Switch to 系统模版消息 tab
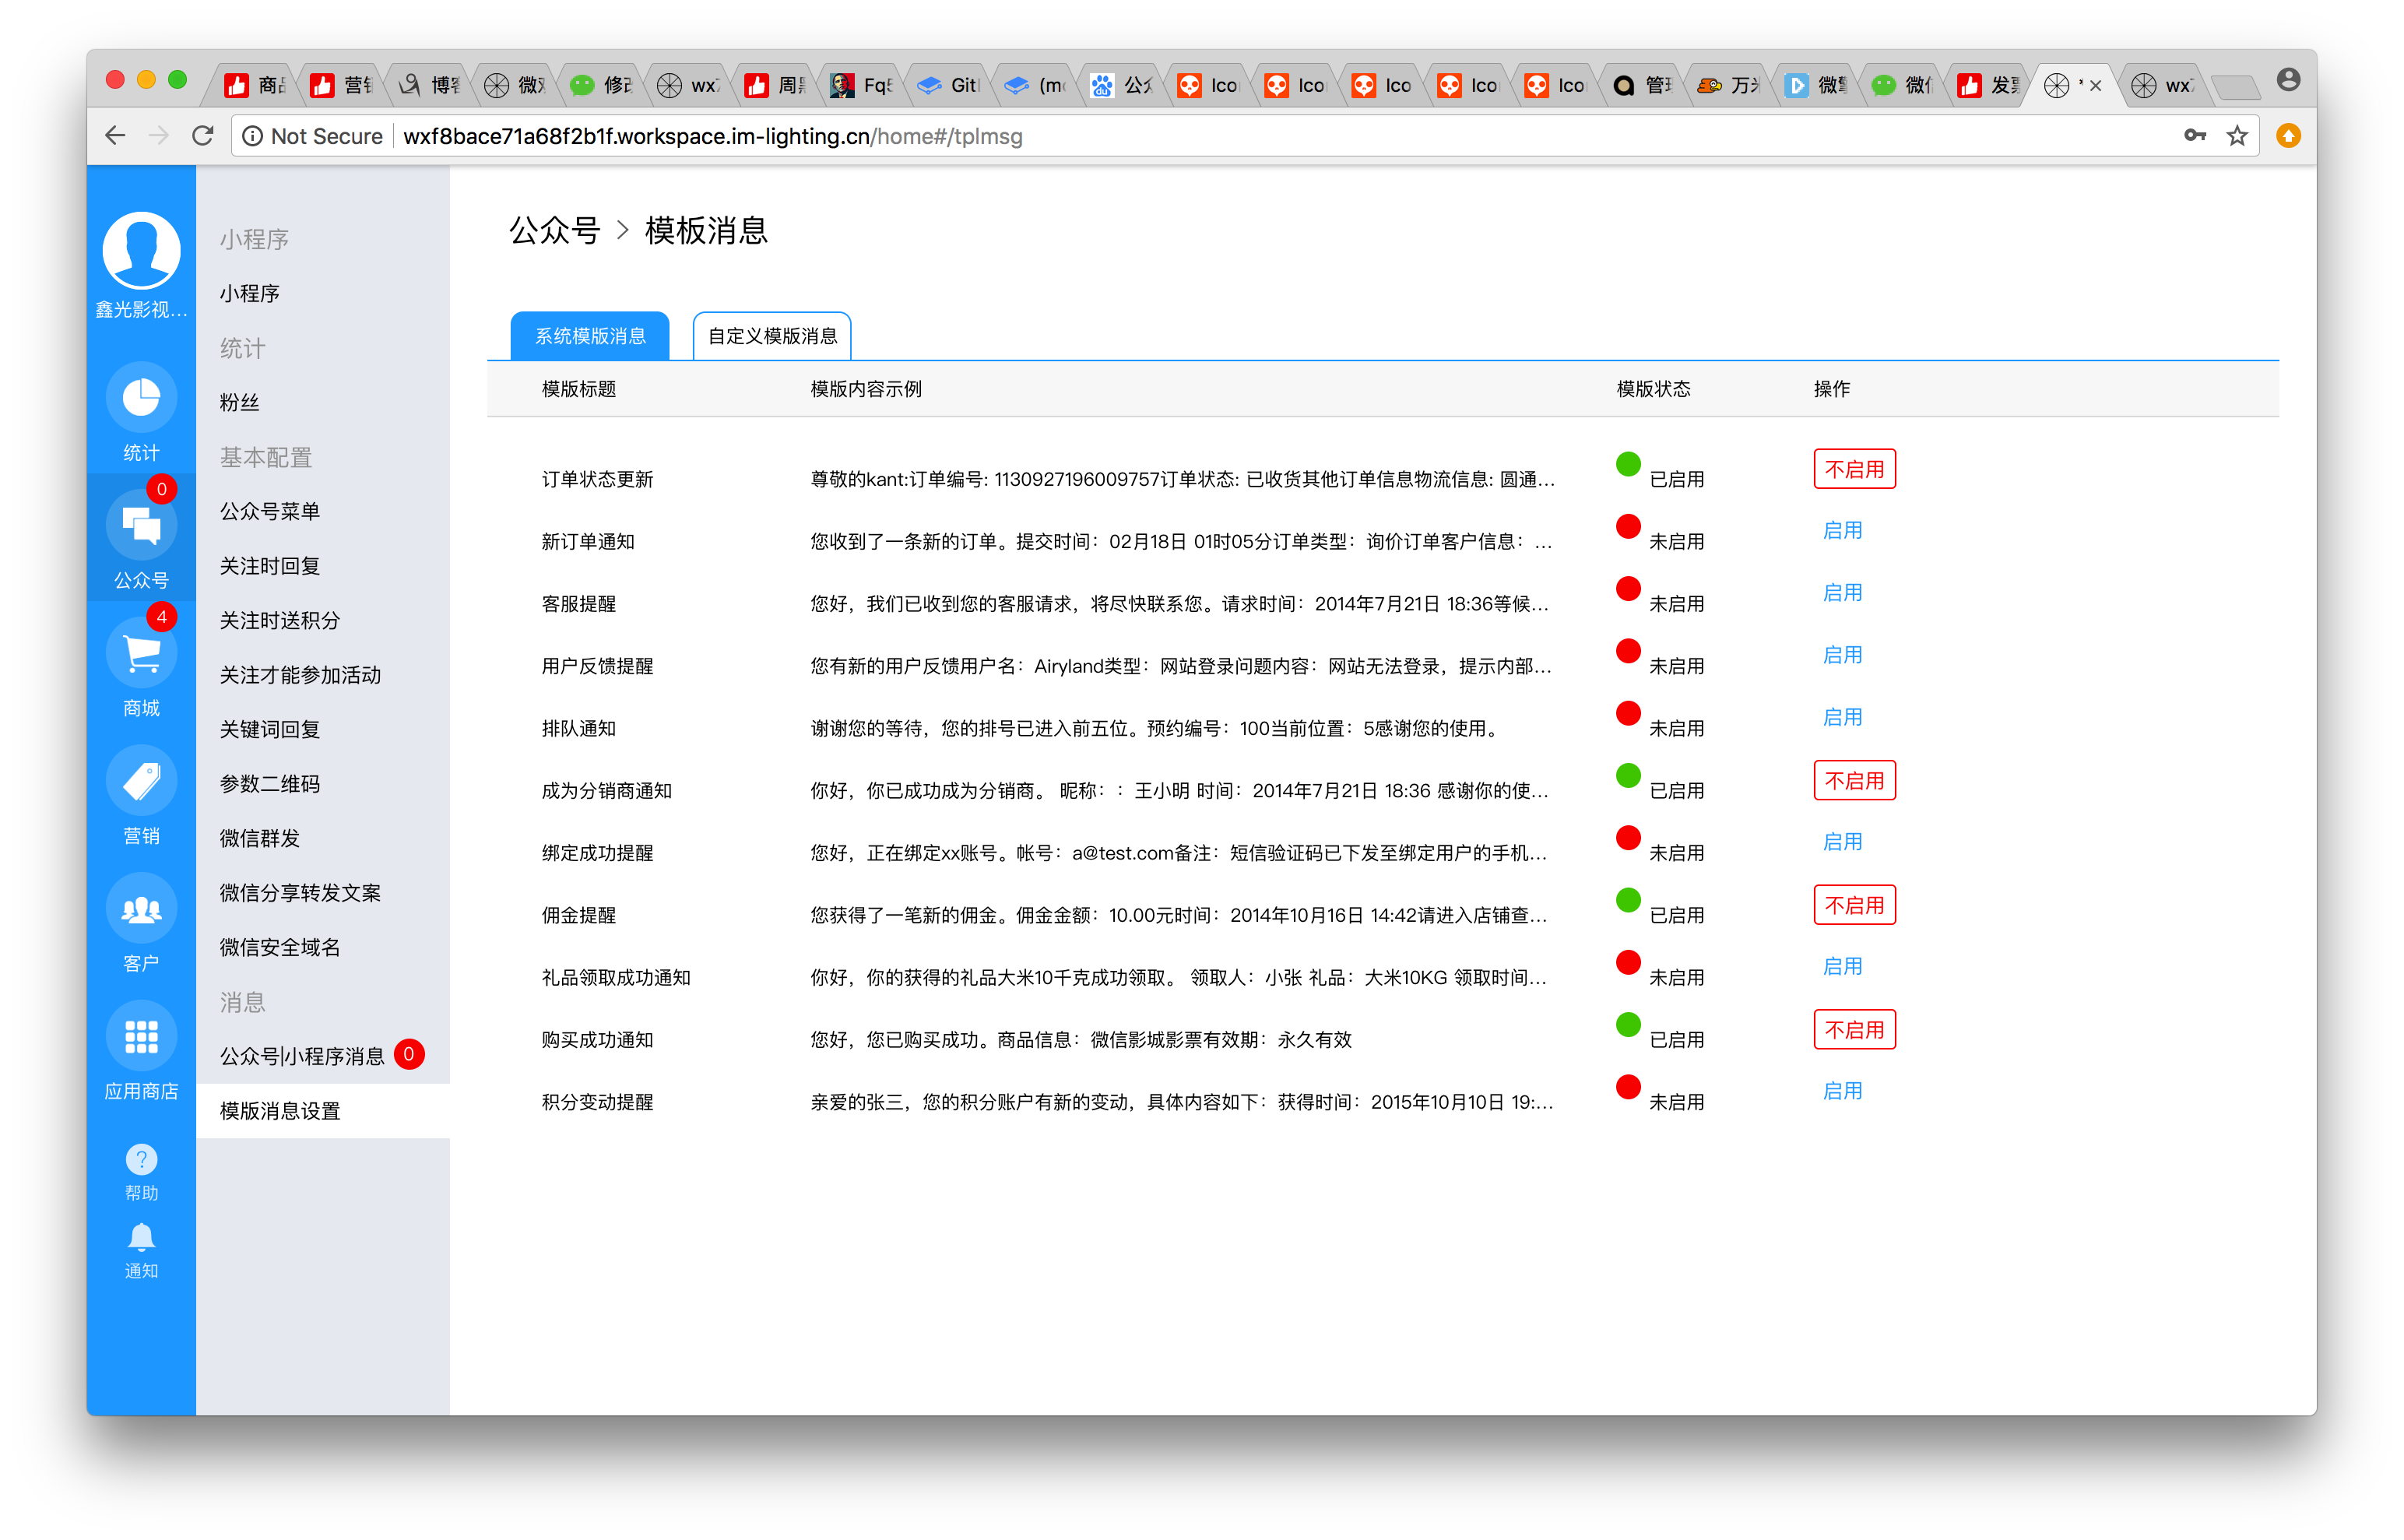2404x1540 pixels. click(590, 336)
